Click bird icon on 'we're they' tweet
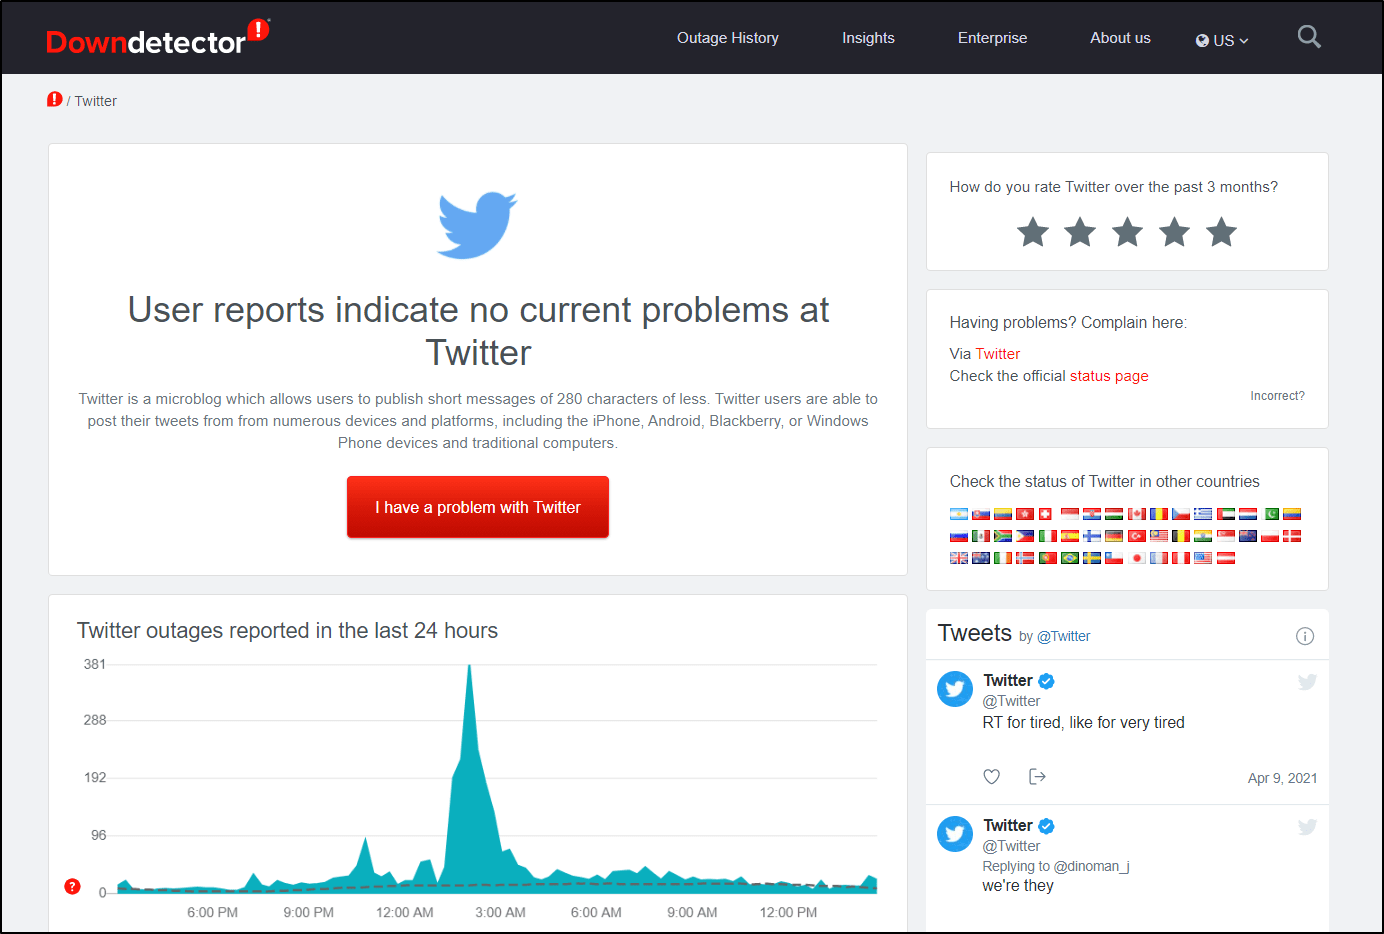Viewport: 1384px width, 934px height. [x=1307, y=827]
